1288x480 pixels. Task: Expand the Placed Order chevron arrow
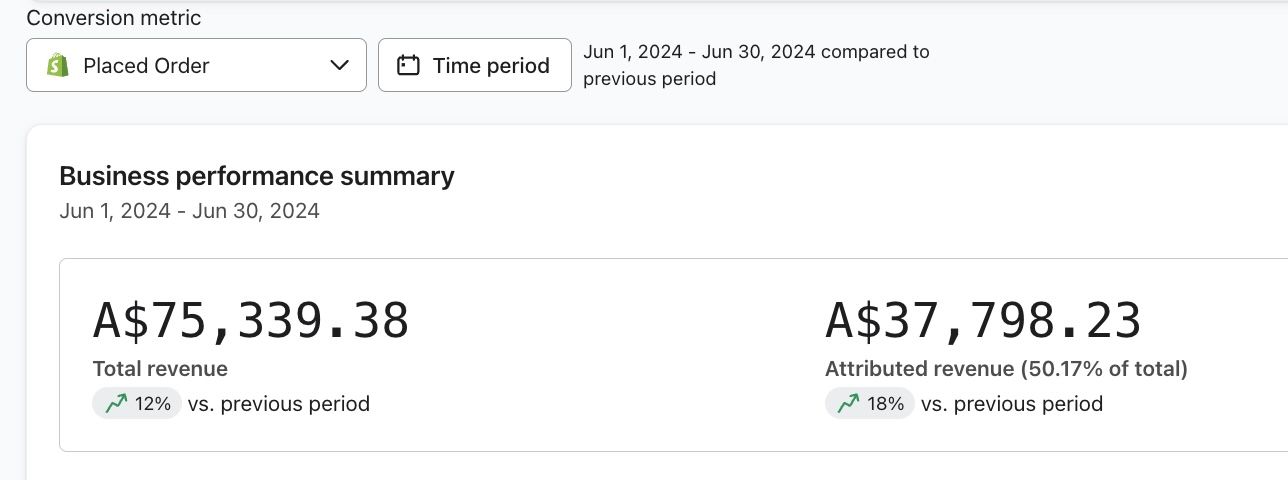coord(339,66)
